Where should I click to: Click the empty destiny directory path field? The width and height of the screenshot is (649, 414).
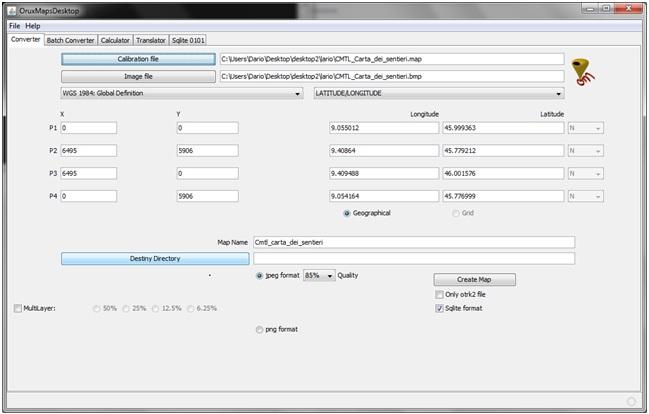414,259
